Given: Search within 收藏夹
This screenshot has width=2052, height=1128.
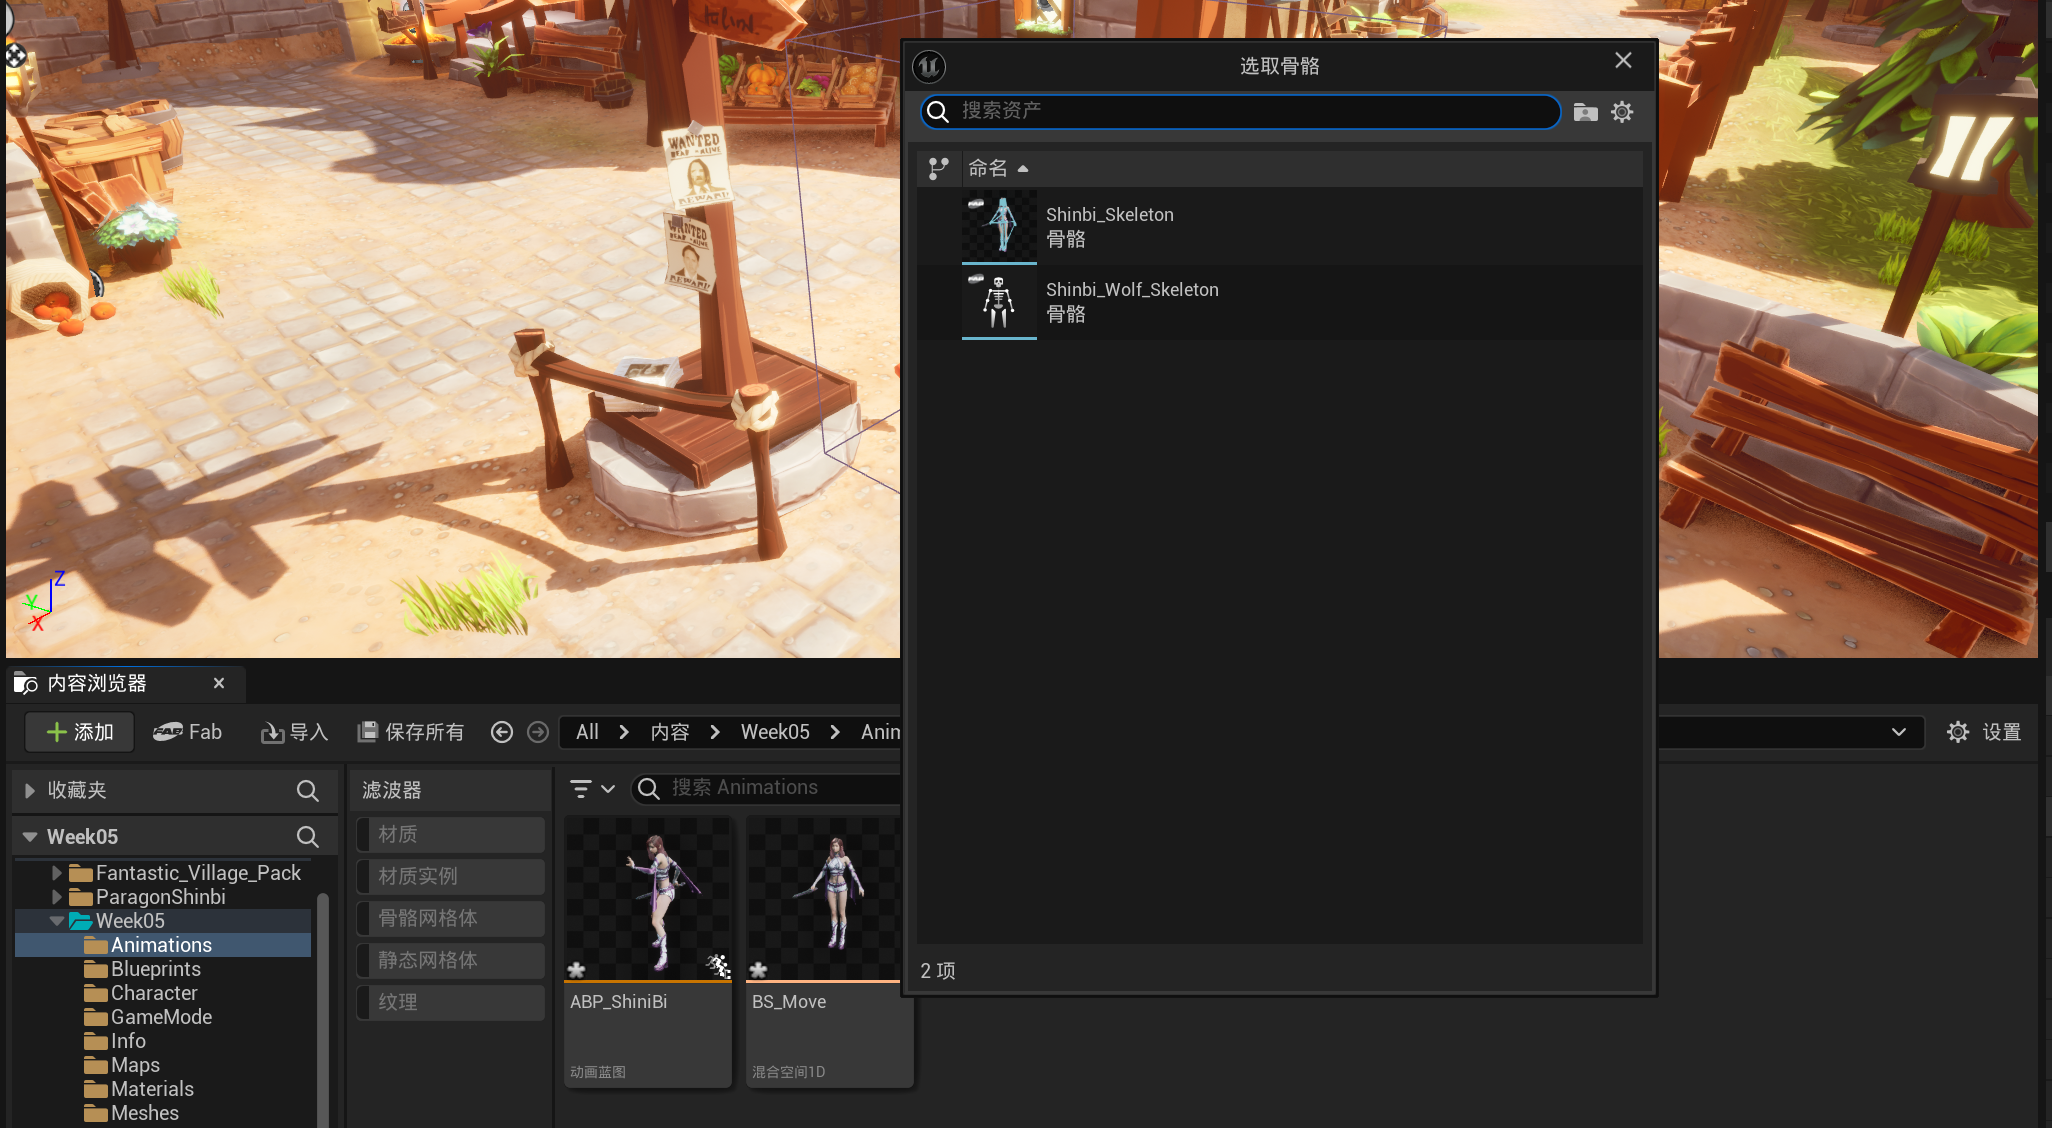Looking at the screenshot, I should 308,790.
